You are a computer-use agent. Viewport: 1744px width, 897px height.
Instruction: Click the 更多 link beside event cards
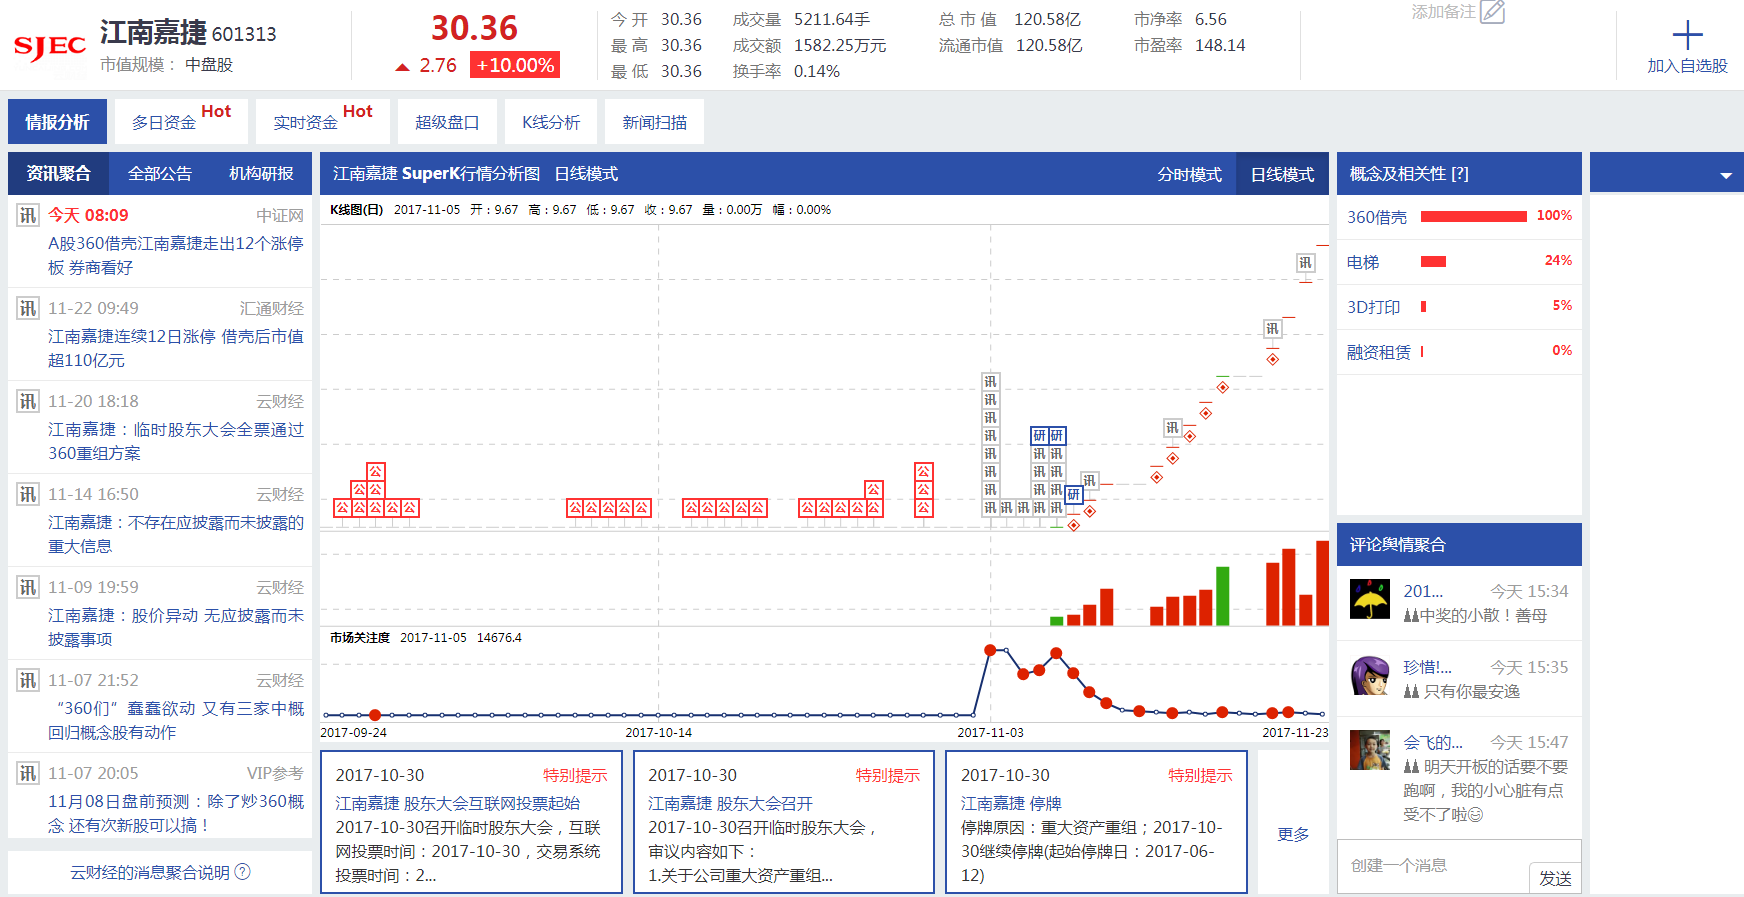(x=1292, y=834)
